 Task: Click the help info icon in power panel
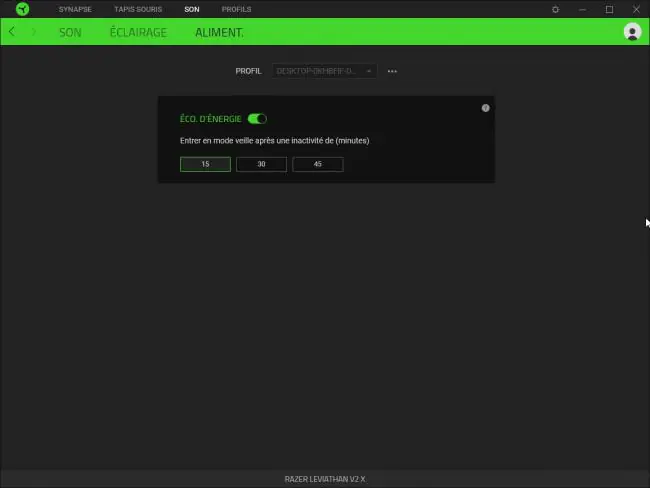[485, 108]
